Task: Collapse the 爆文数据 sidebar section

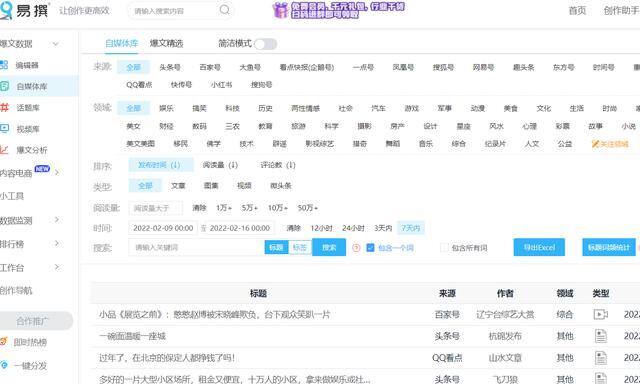Action: click(x=56, y=44)
